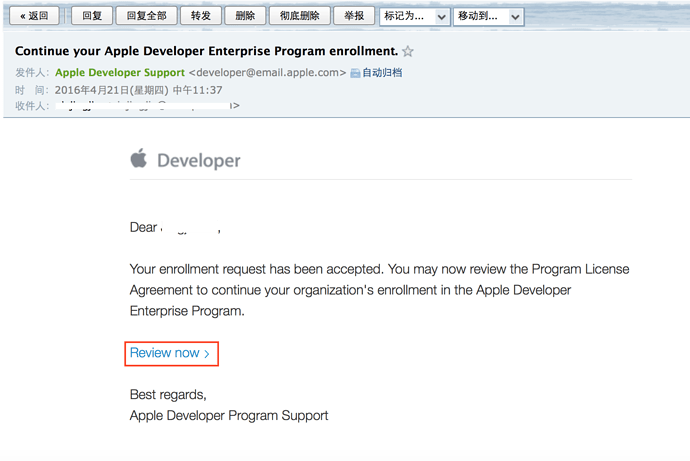Click the 转发 forward button
Screen dimensions: 690x461
[201, 16]
